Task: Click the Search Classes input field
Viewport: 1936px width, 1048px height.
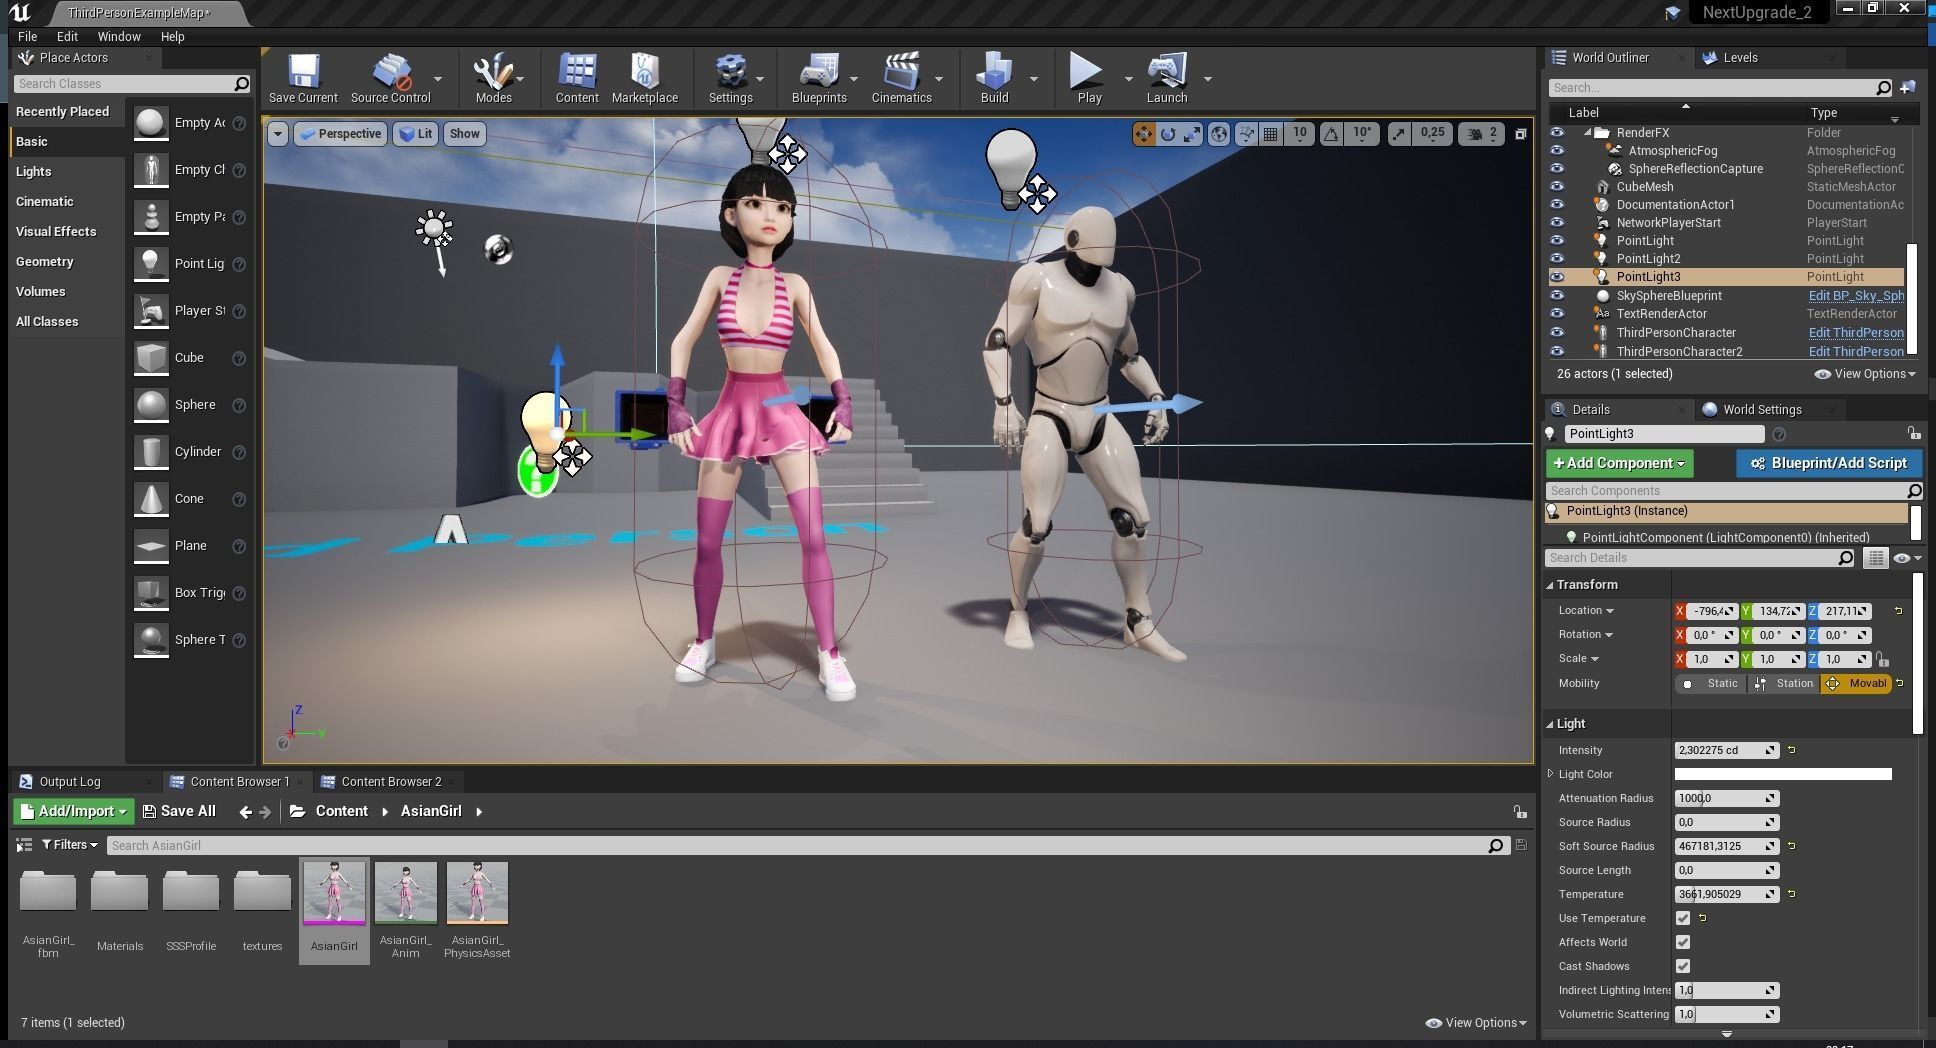Action: point(131,84)
